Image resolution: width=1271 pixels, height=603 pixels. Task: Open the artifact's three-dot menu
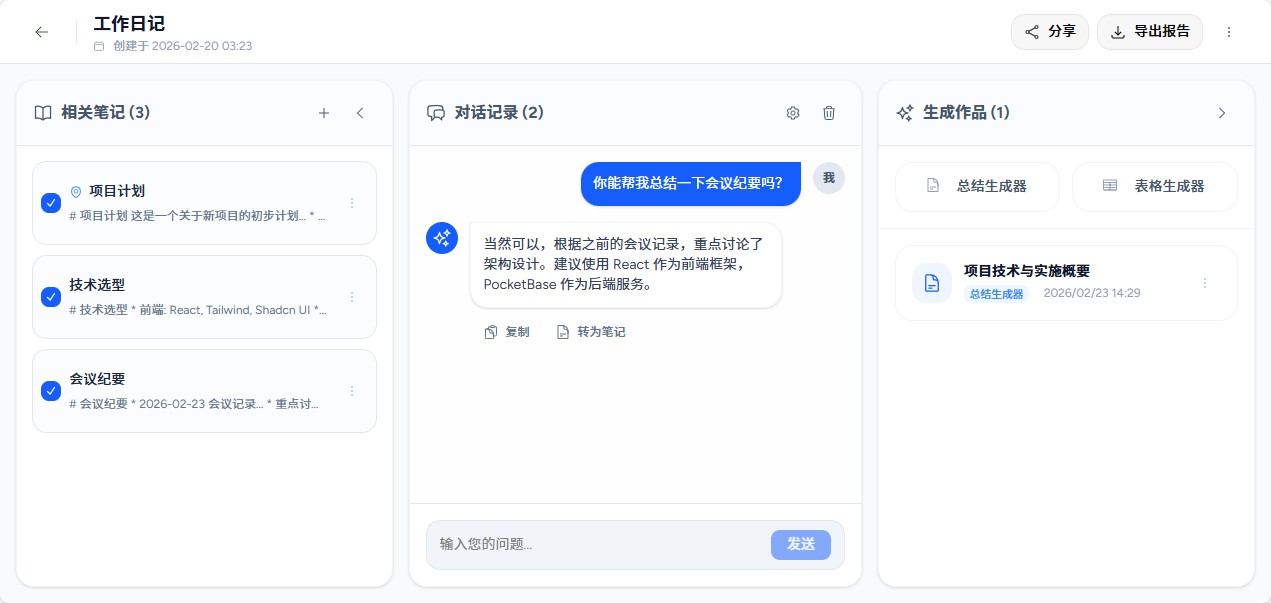click(1205, 283)
